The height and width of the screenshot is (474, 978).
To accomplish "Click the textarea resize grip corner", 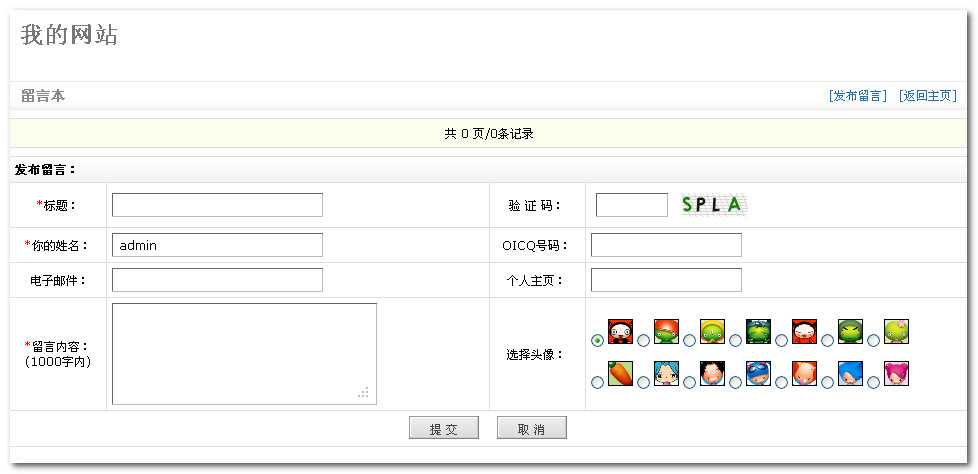I will point(364,392).
